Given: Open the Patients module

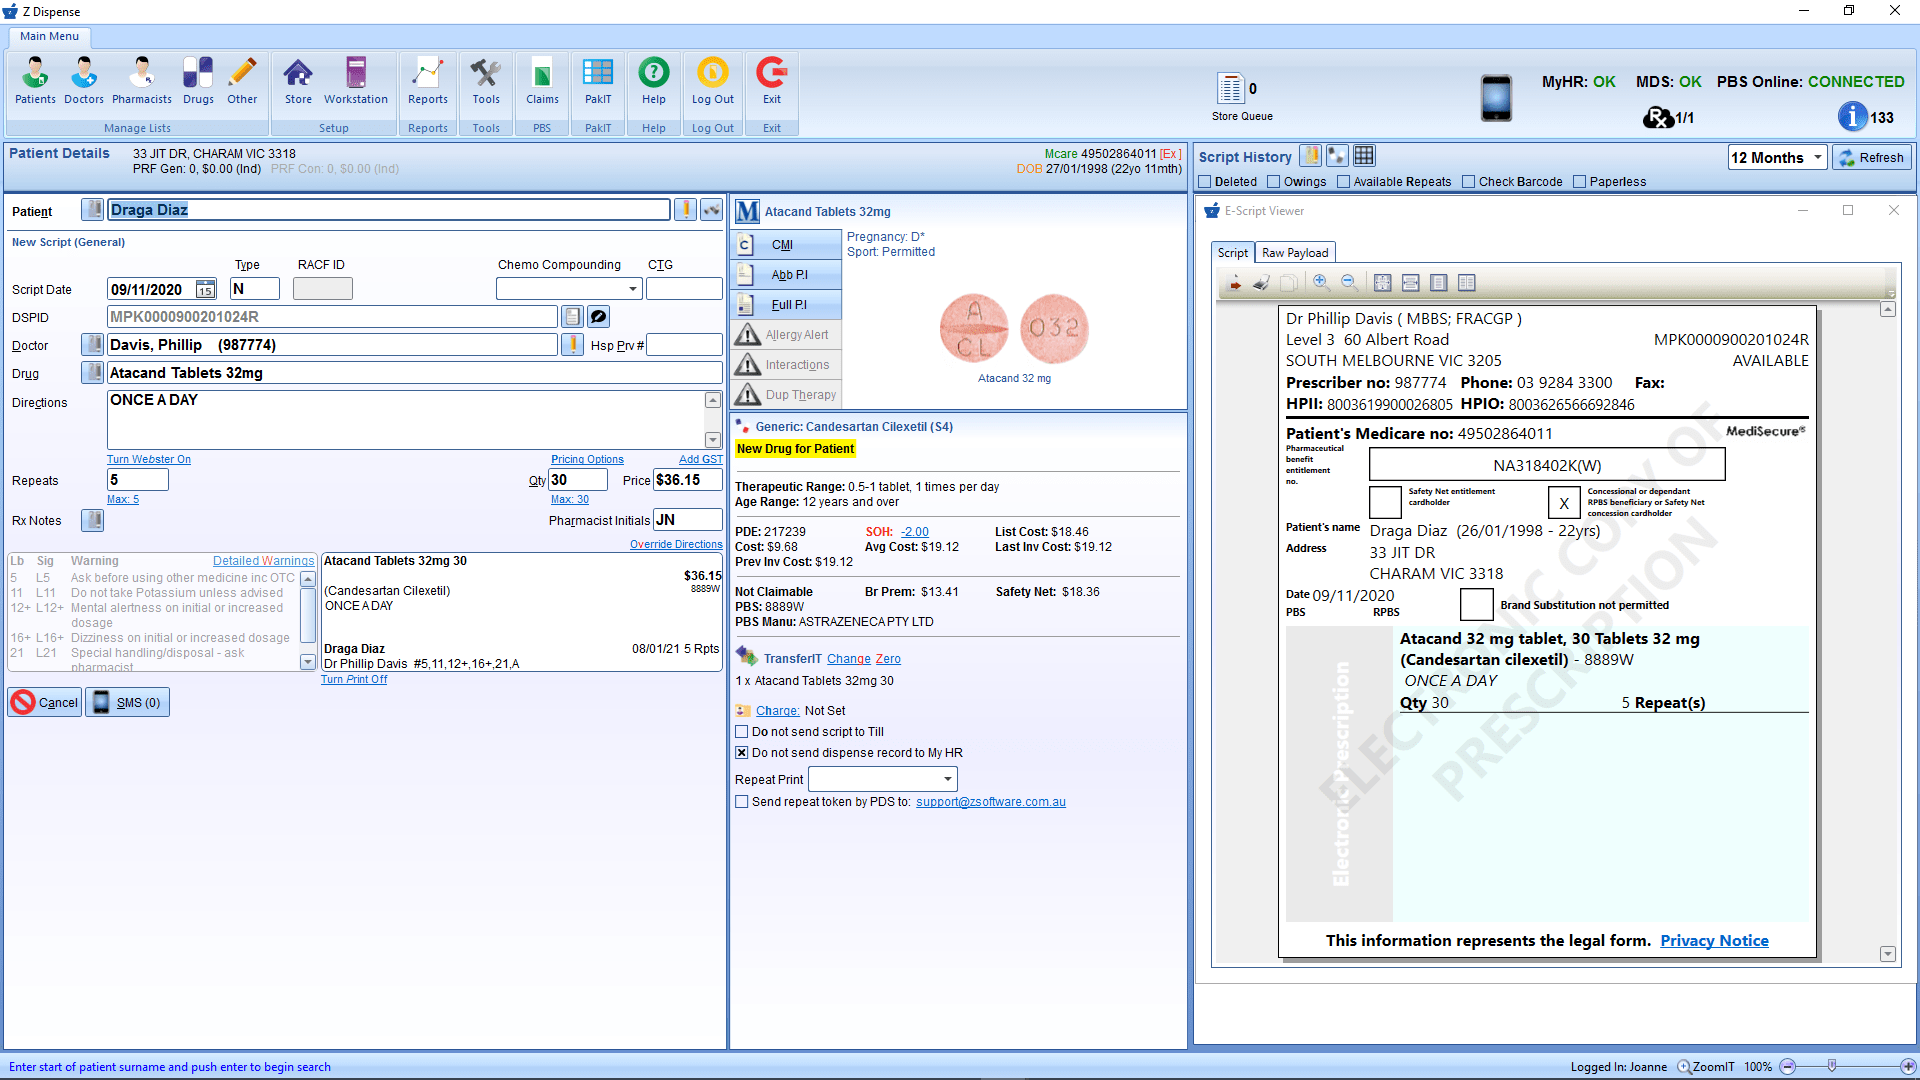Looking at the screenshot, I should point(35,82).
